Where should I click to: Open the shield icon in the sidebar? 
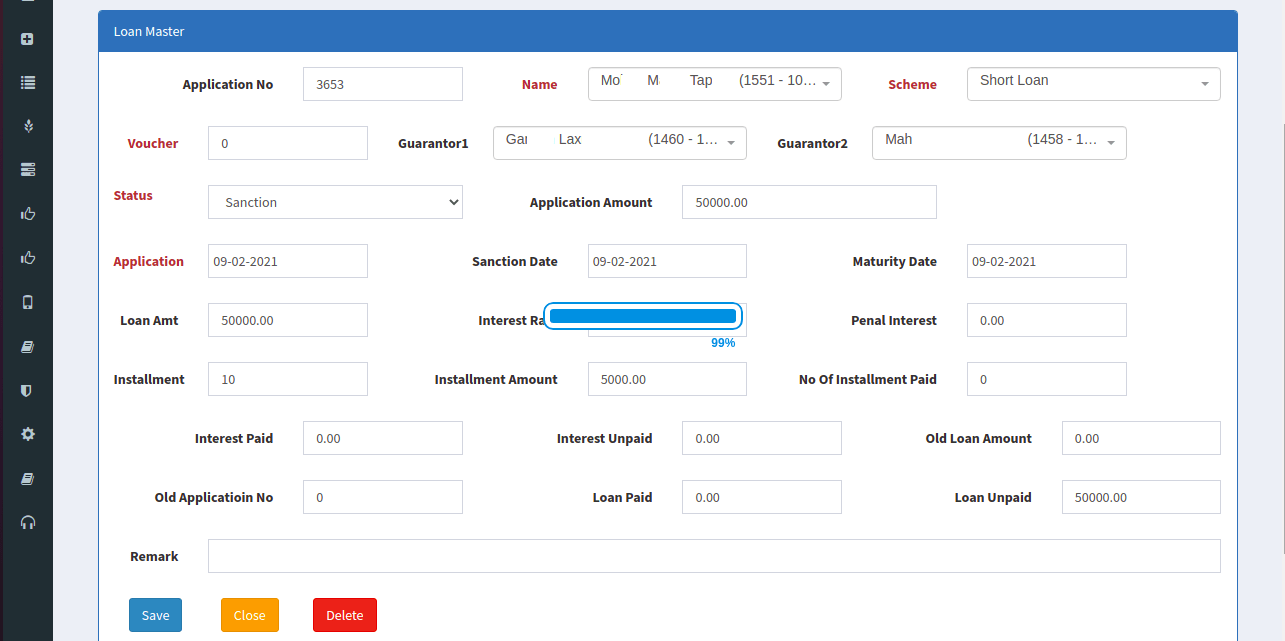[x=27, y=390]
